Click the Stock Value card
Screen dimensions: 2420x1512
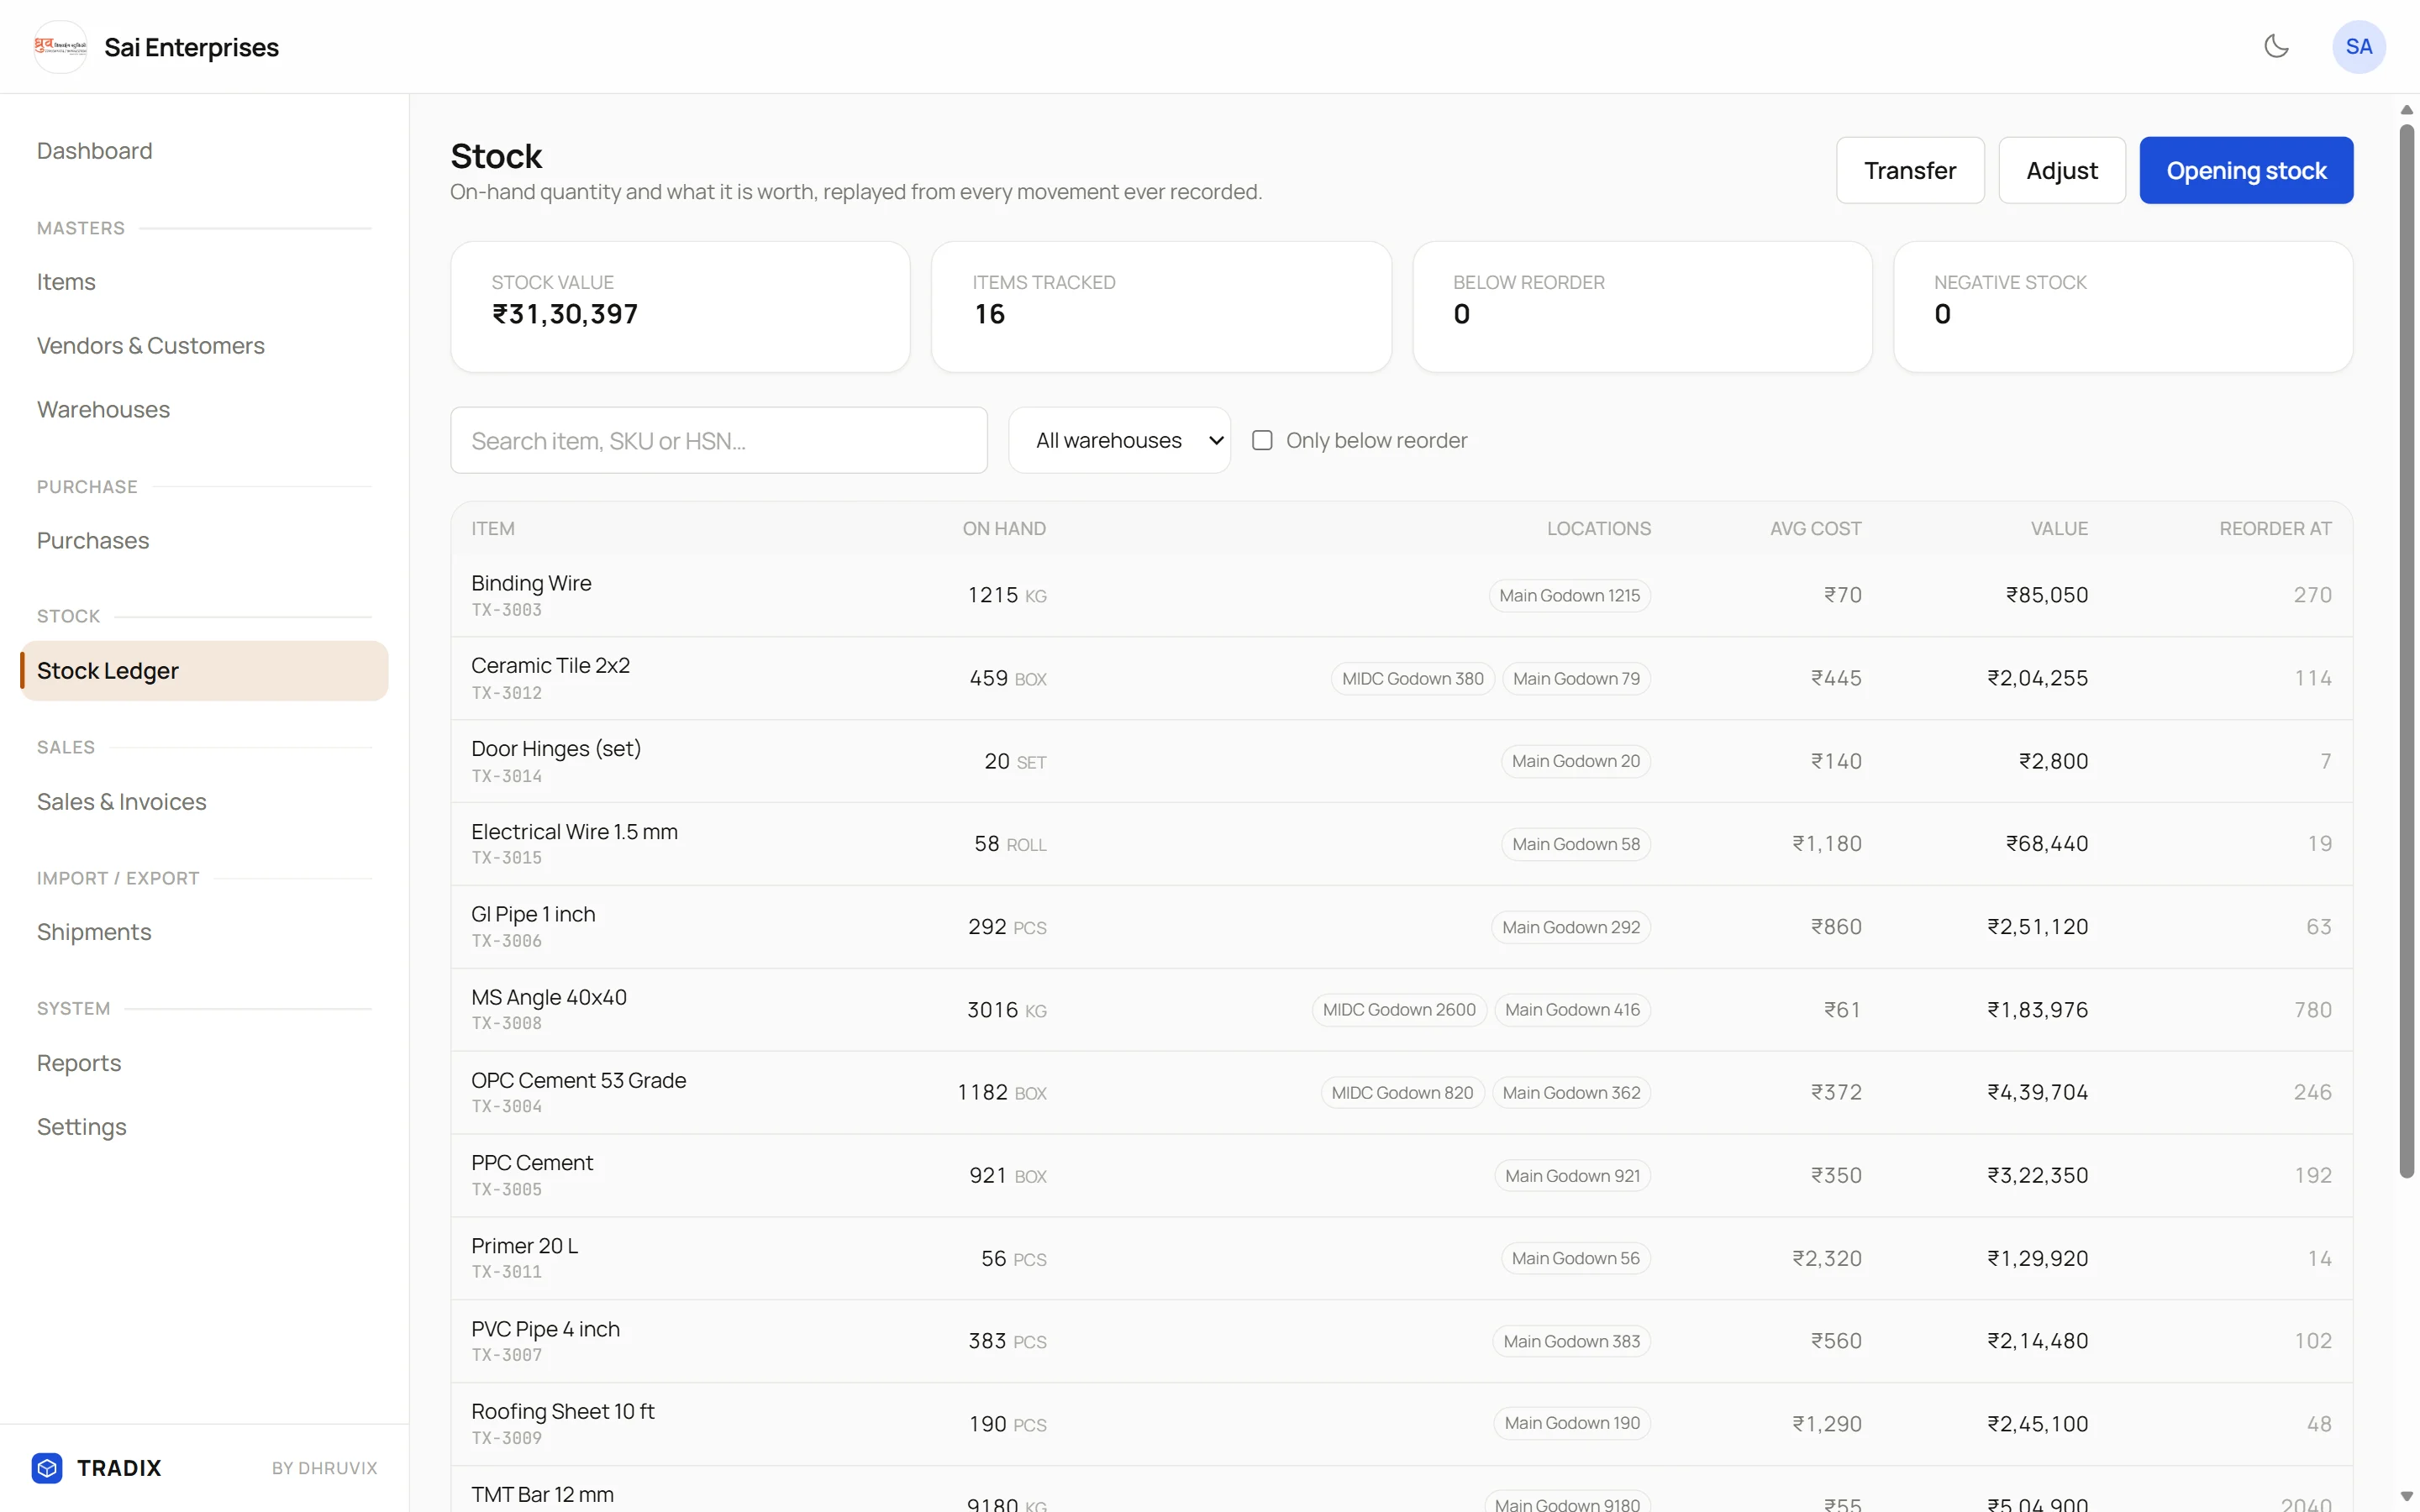click(x=680, y=307)
